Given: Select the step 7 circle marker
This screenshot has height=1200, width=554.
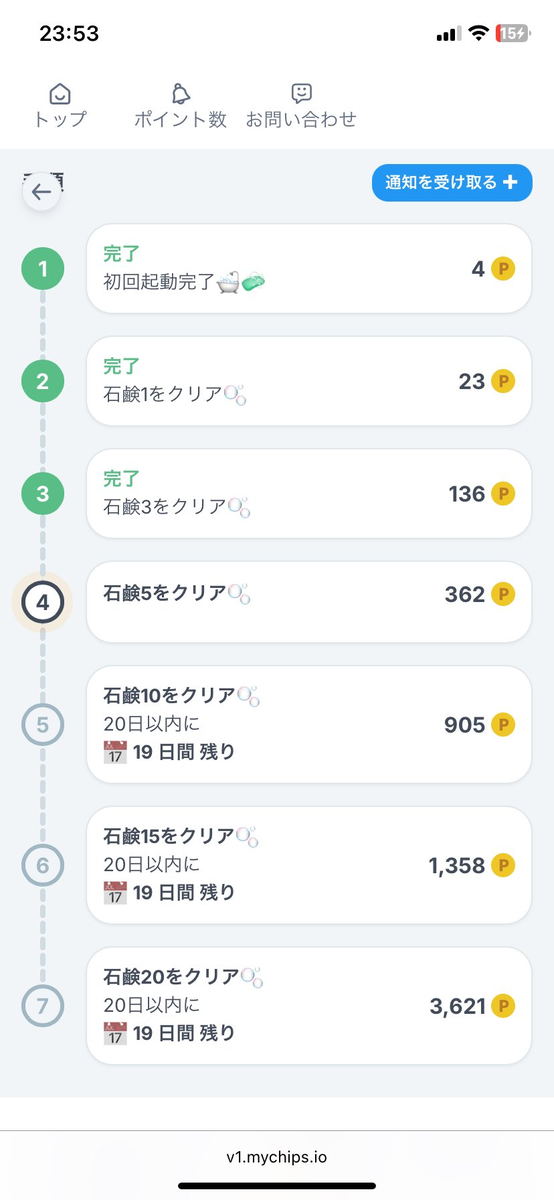Looking at the screenshot, I should 42,1006.
